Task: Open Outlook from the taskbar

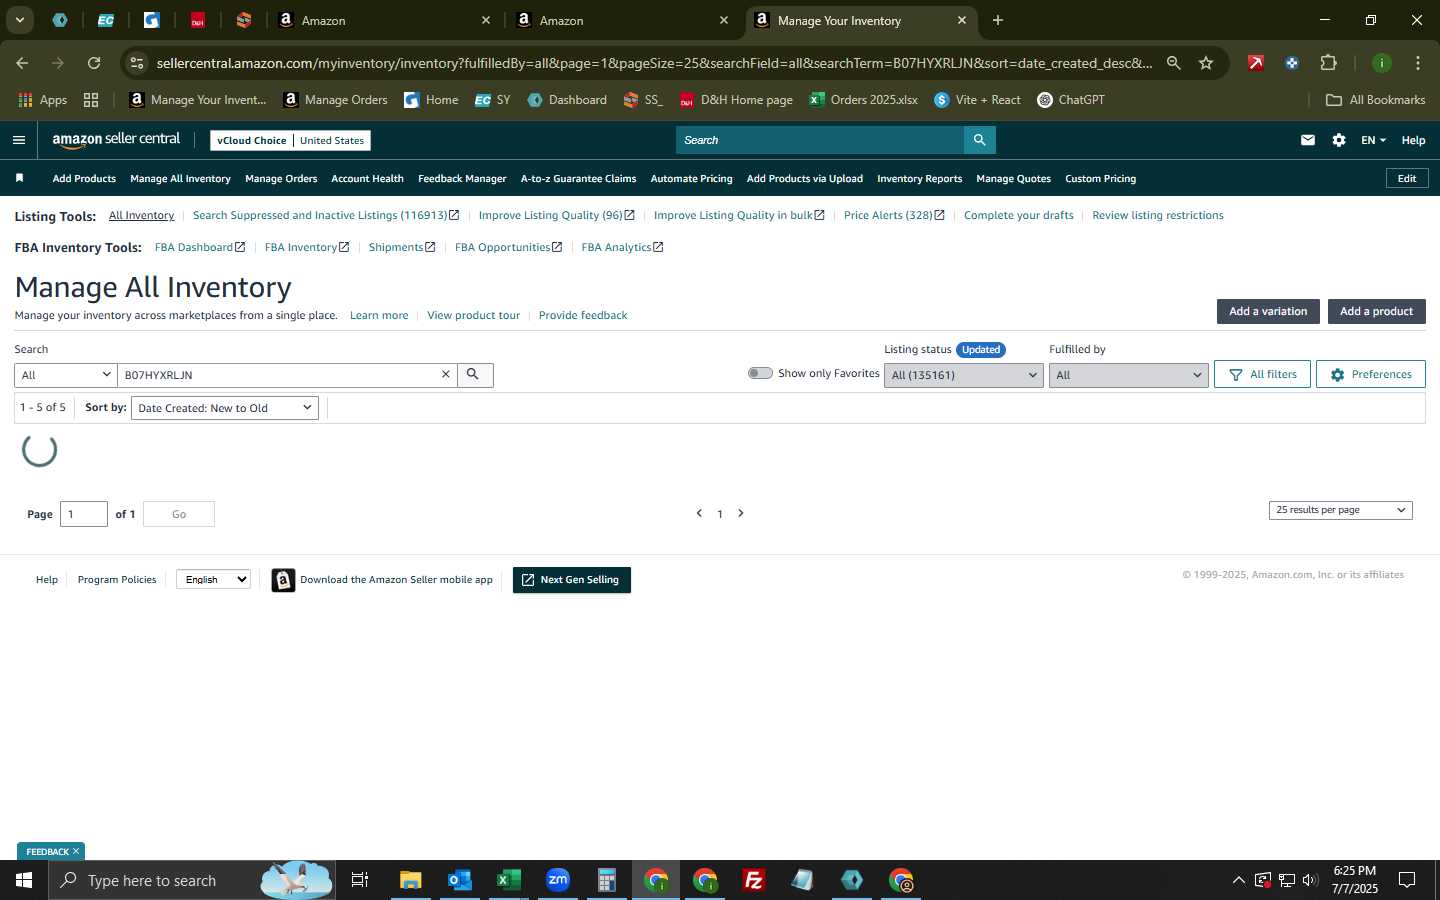Action: [460, 880]
